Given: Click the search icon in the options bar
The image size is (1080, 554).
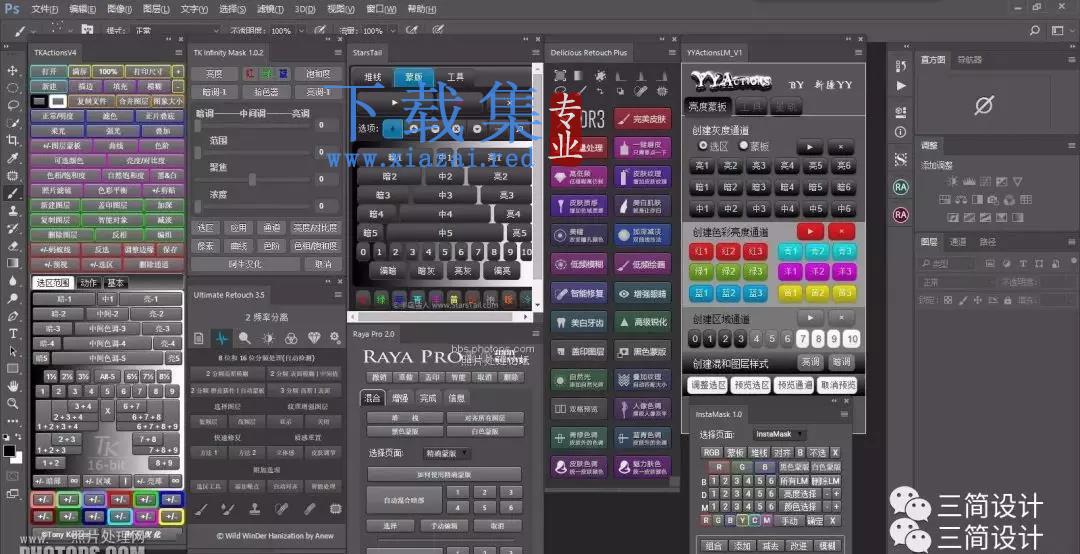Looking at the screenshot, I should click(x=1035, y=31).
